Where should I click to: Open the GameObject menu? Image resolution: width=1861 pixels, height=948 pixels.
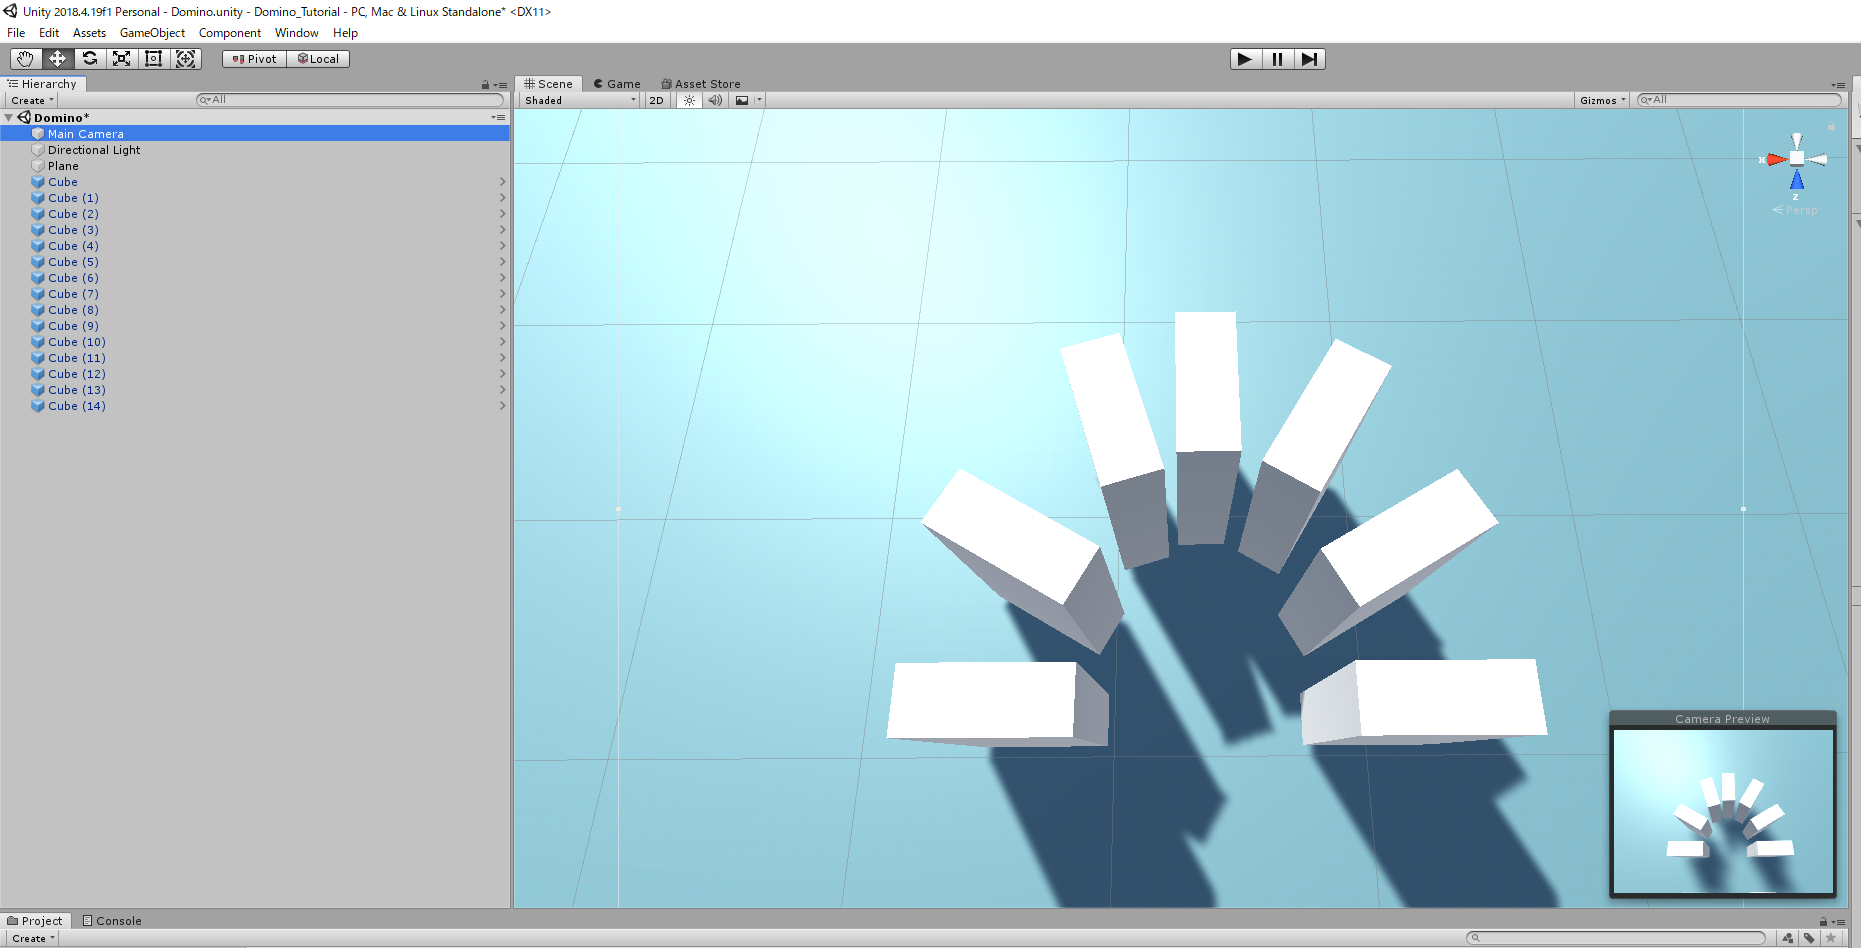click(x=152, y=33)
